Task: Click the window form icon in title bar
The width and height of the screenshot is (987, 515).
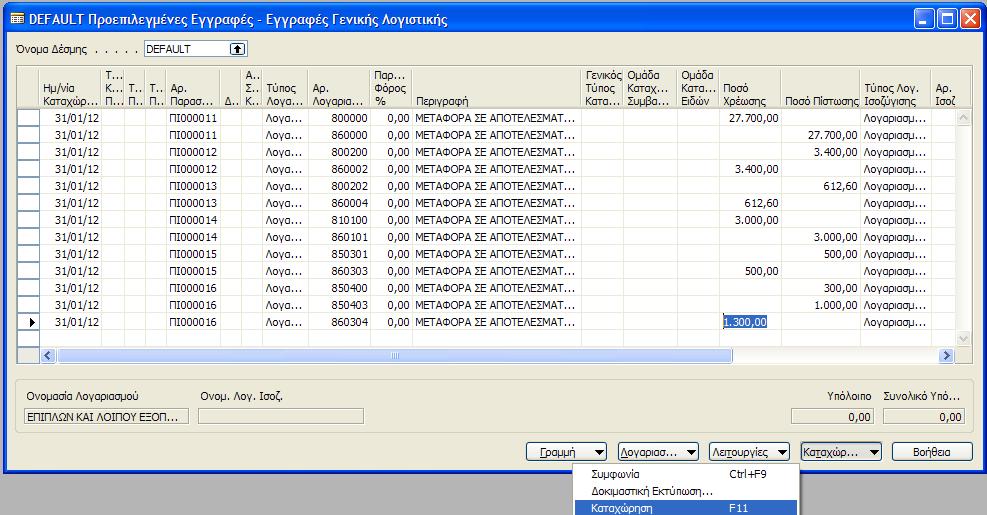Action: (x=18, y=19)
